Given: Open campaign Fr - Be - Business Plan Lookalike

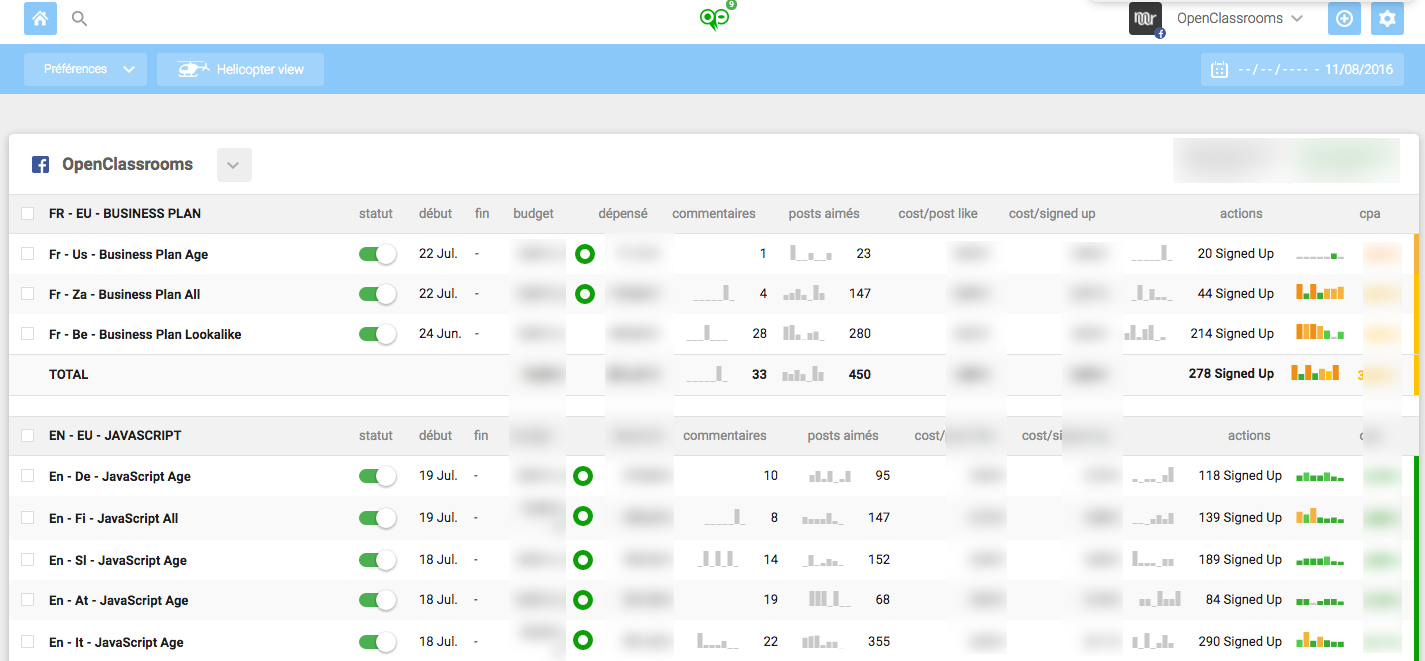Looking at the screenshot, I should tap(145, 334).
